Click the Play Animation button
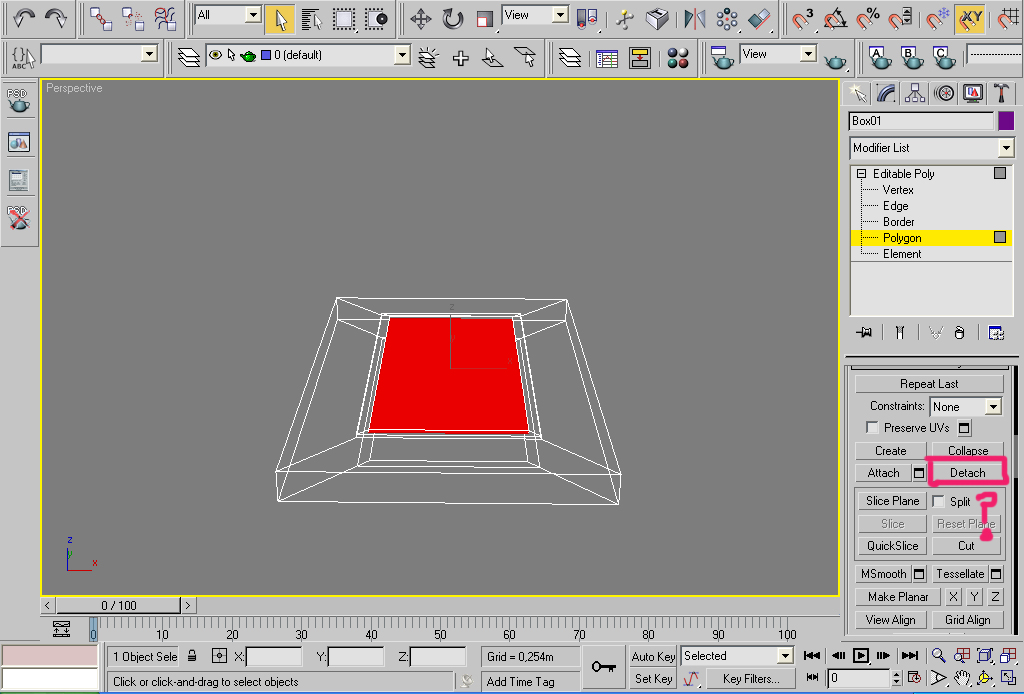1024x694 pixels. [x=861, y=655]
